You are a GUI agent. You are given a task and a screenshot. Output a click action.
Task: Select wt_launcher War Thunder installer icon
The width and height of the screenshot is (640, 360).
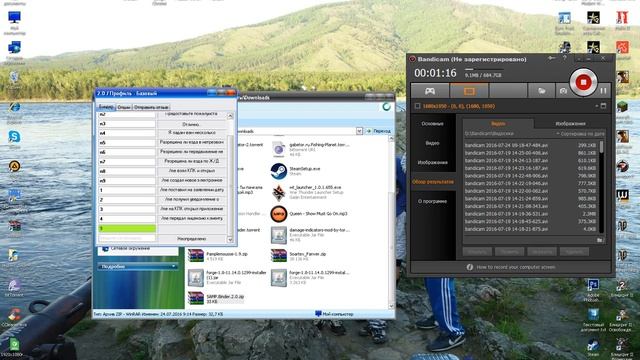click(x=279, y=192)
